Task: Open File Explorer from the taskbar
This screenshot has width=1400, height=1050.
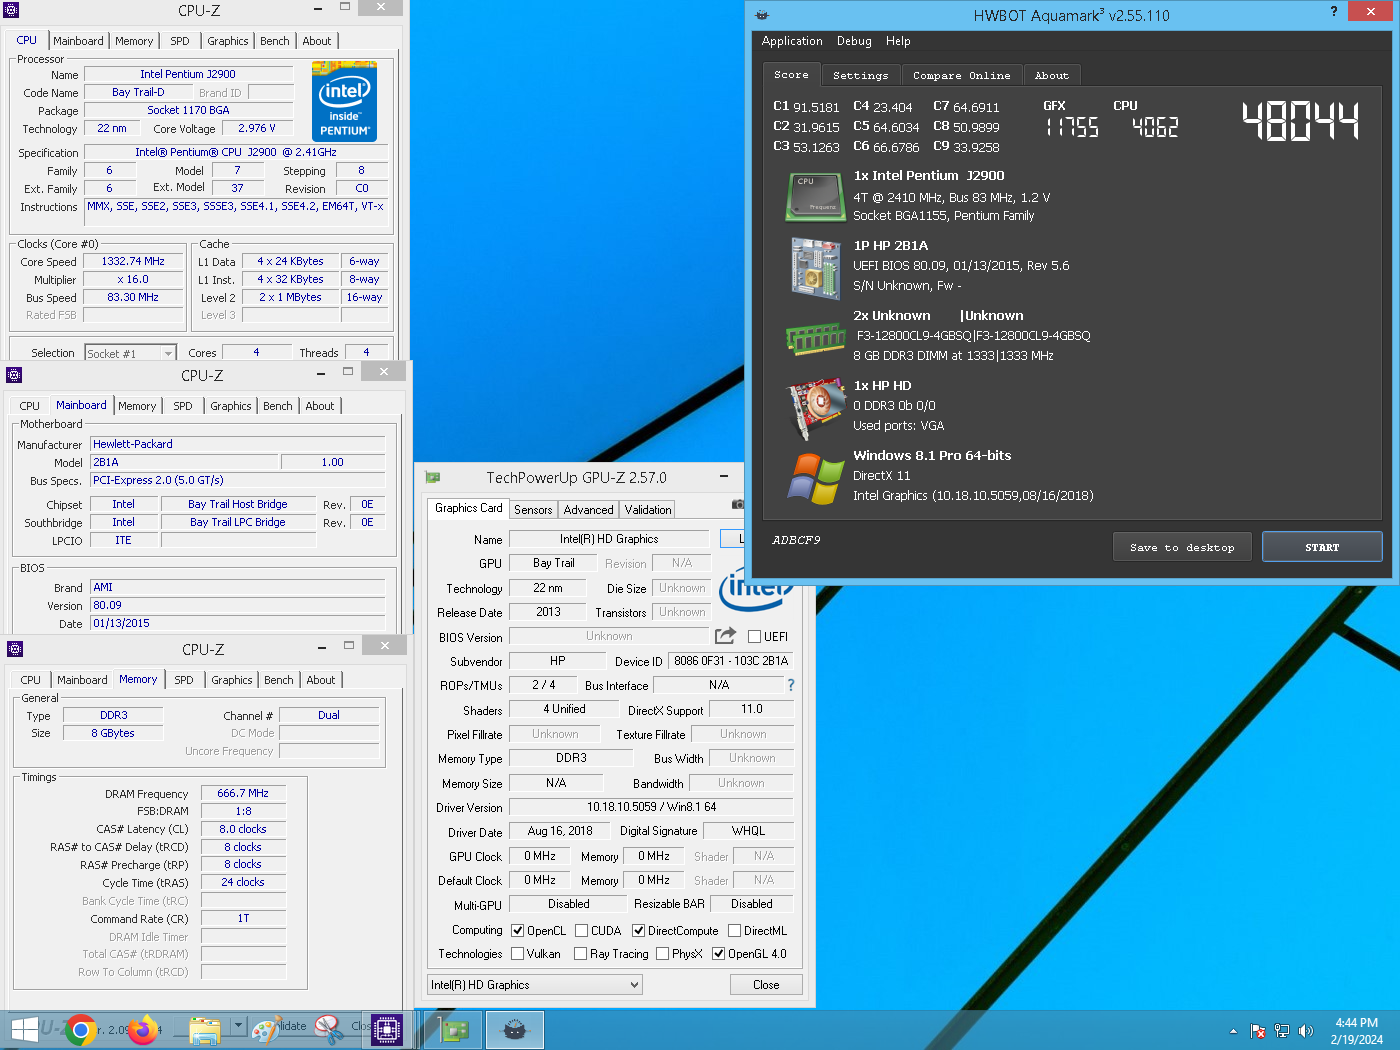Action: (x=204, y=1030)
